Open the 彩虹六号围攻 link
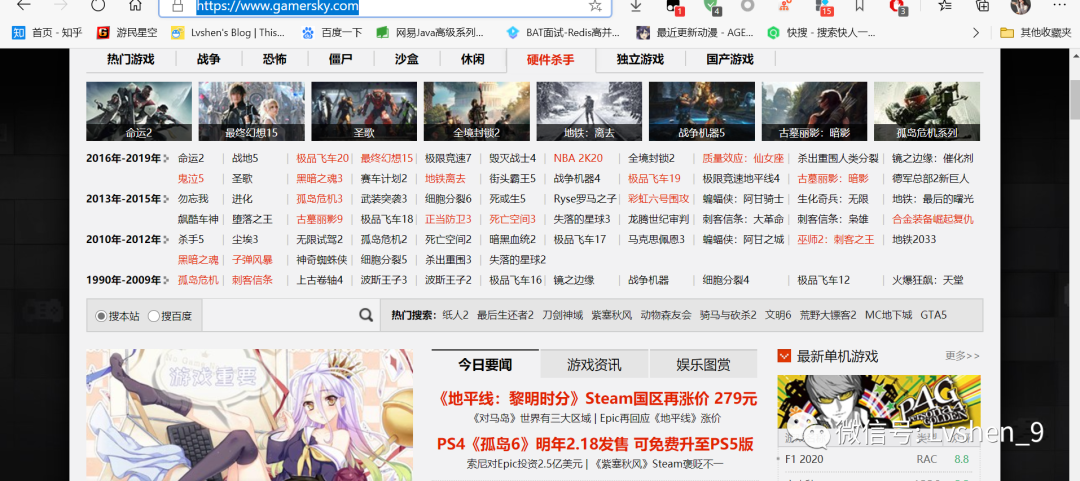The image size is (1080, 481). coord(658,199)
